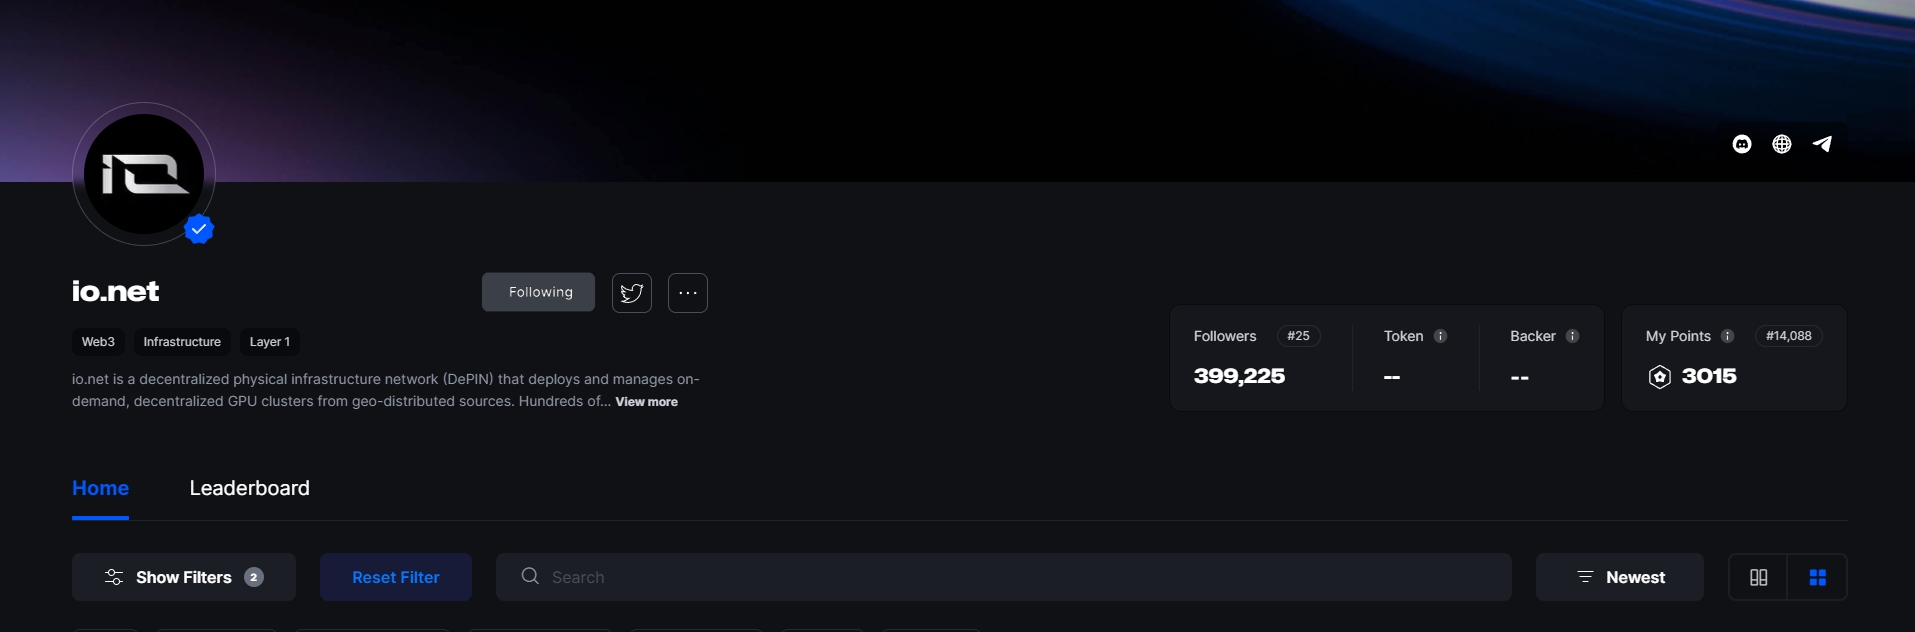Switch to the grid view layout
Image resolution: width=1915 pixels, height=632 pixels.
click(1818, 577)
